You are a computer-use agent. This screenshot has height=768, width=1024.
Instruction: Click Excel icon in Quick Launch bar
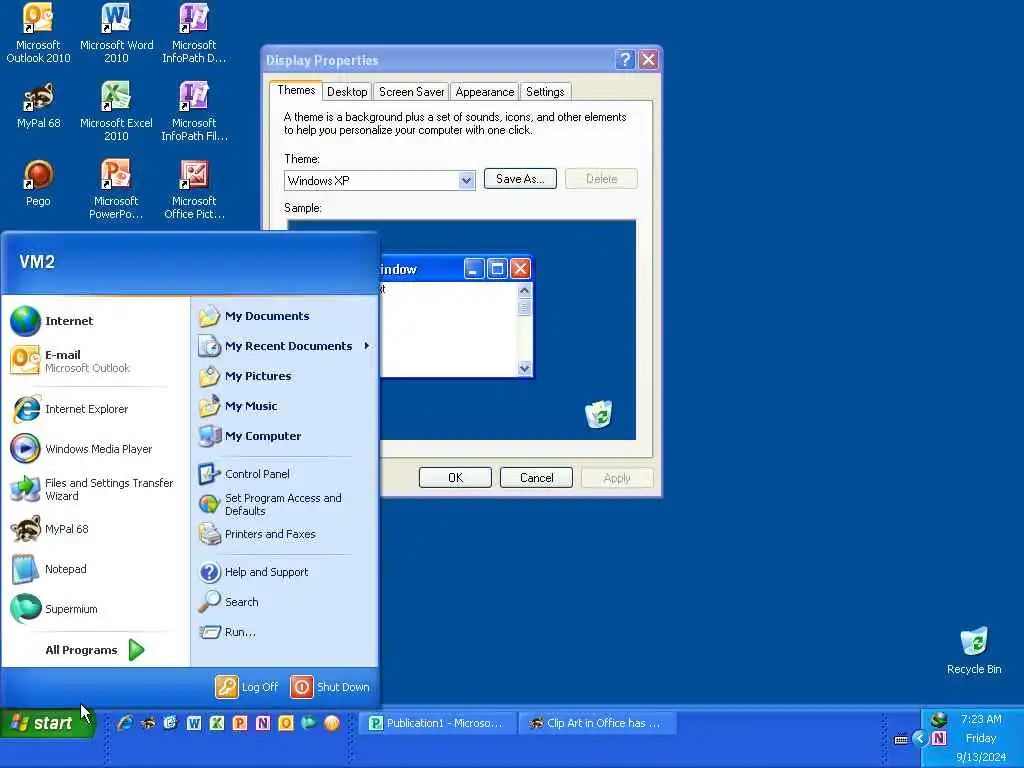217,723
